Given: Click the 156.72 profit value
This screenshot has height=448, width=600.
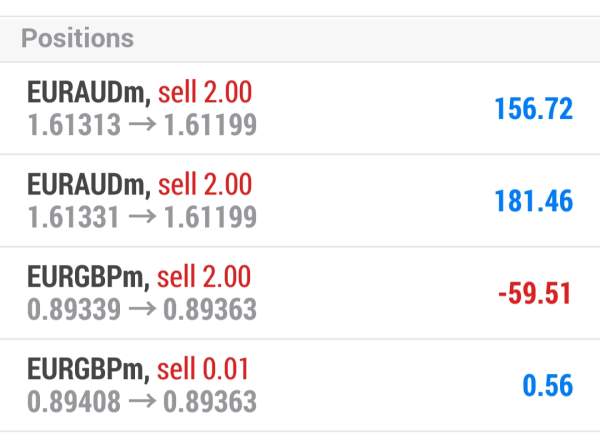Looking at the screenshot, I should tap(533, 109).
